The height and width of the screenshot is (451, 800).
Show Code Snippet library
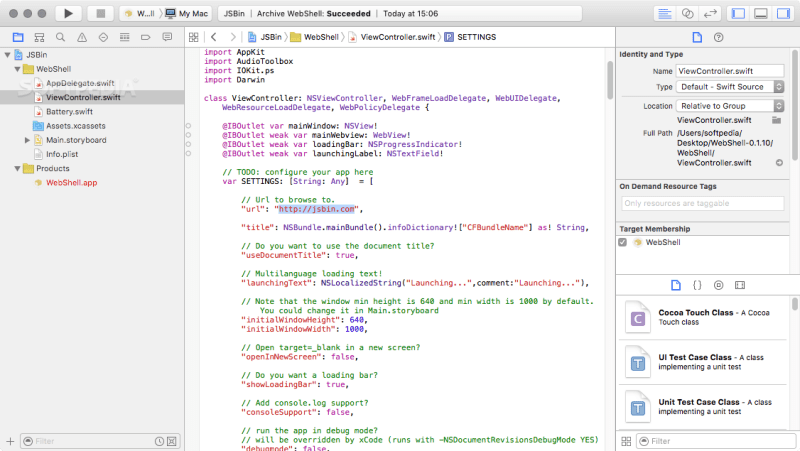(x=697, y=285)
